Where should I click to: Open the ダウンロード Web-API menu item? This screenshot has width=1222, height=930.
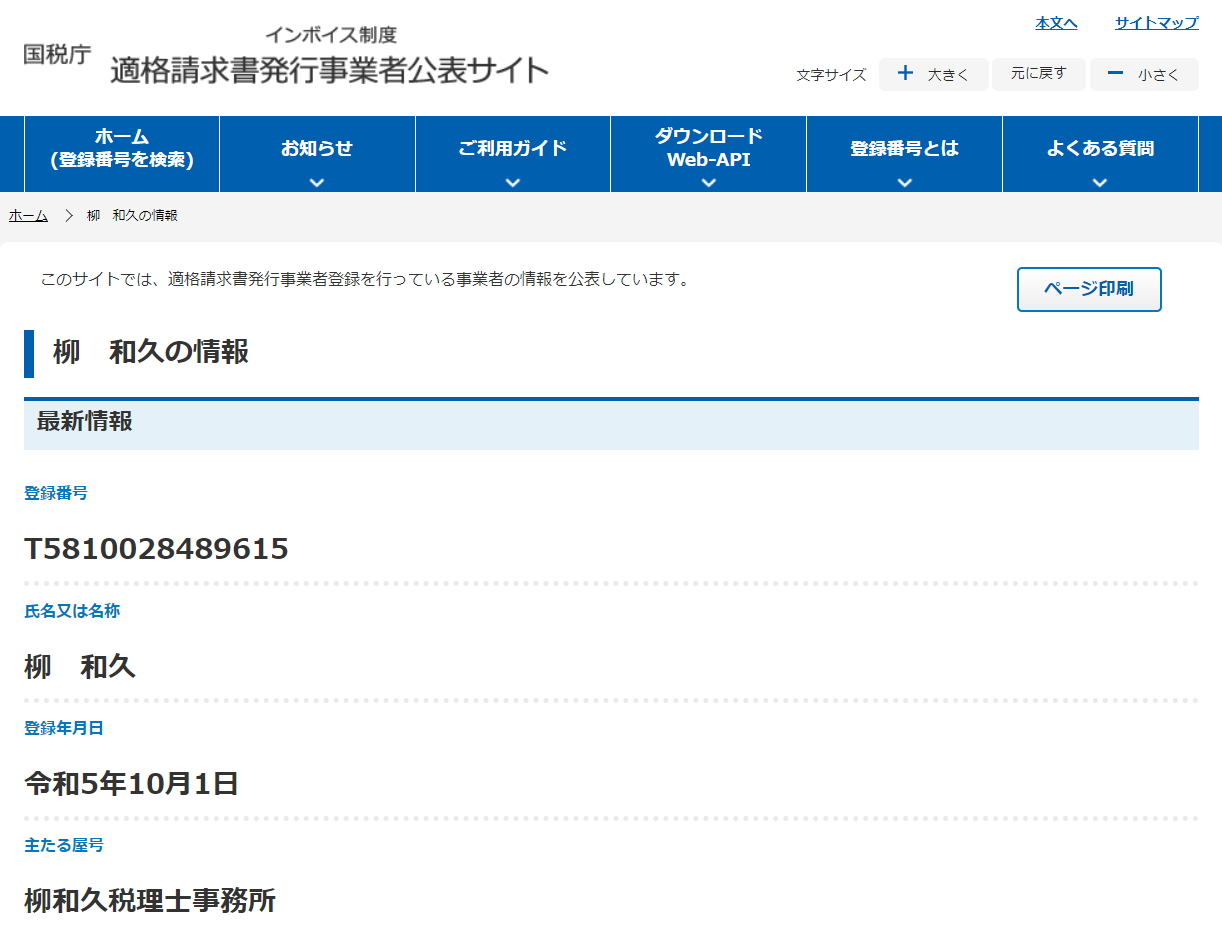709,154
